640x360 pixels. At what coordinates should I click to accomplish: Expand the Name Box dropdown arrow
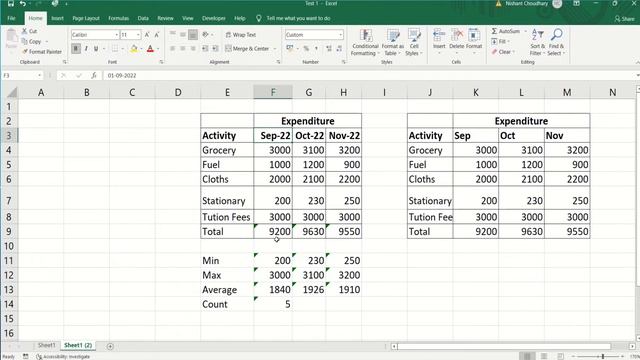[39, 76]
